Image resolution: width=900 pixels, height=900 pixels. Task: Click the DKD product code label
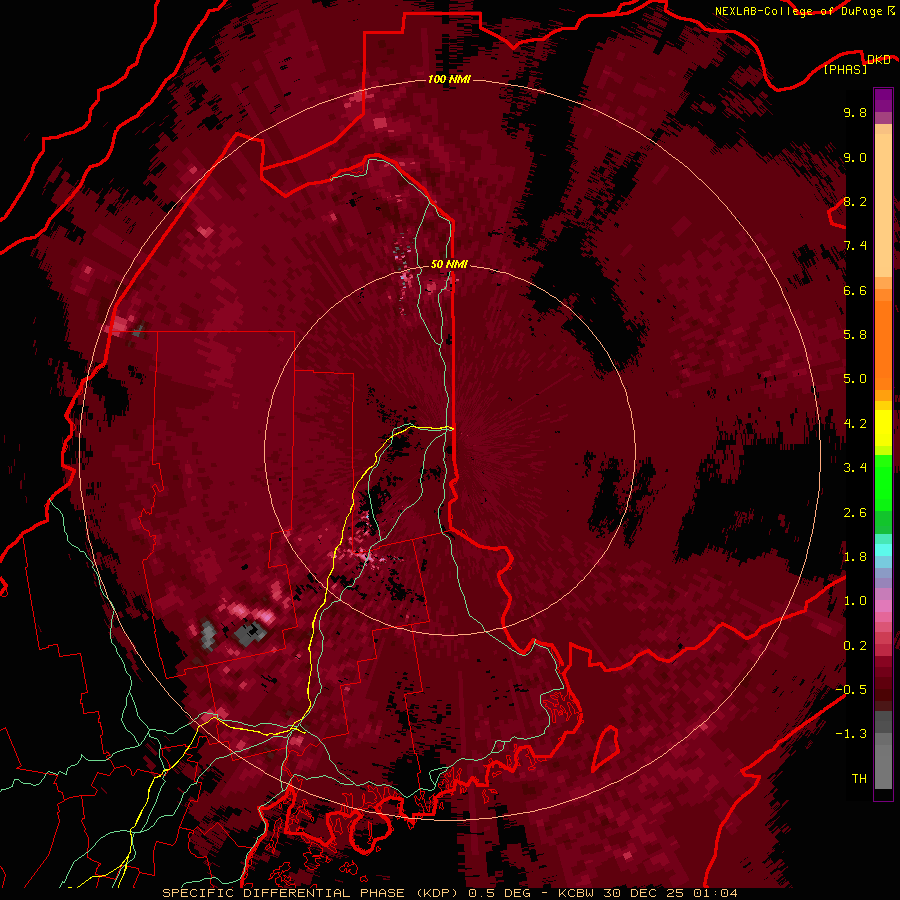(x=878, y=59)
